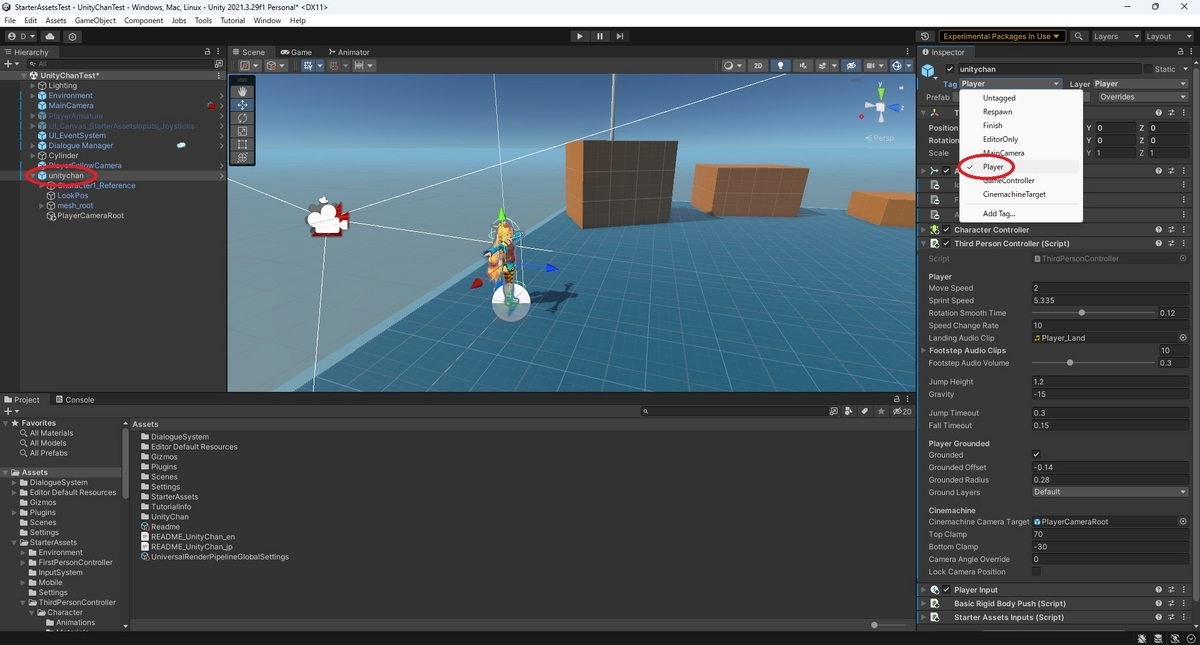
Task: Select the combined Transform tool
Action: click(x=242, y=157)
